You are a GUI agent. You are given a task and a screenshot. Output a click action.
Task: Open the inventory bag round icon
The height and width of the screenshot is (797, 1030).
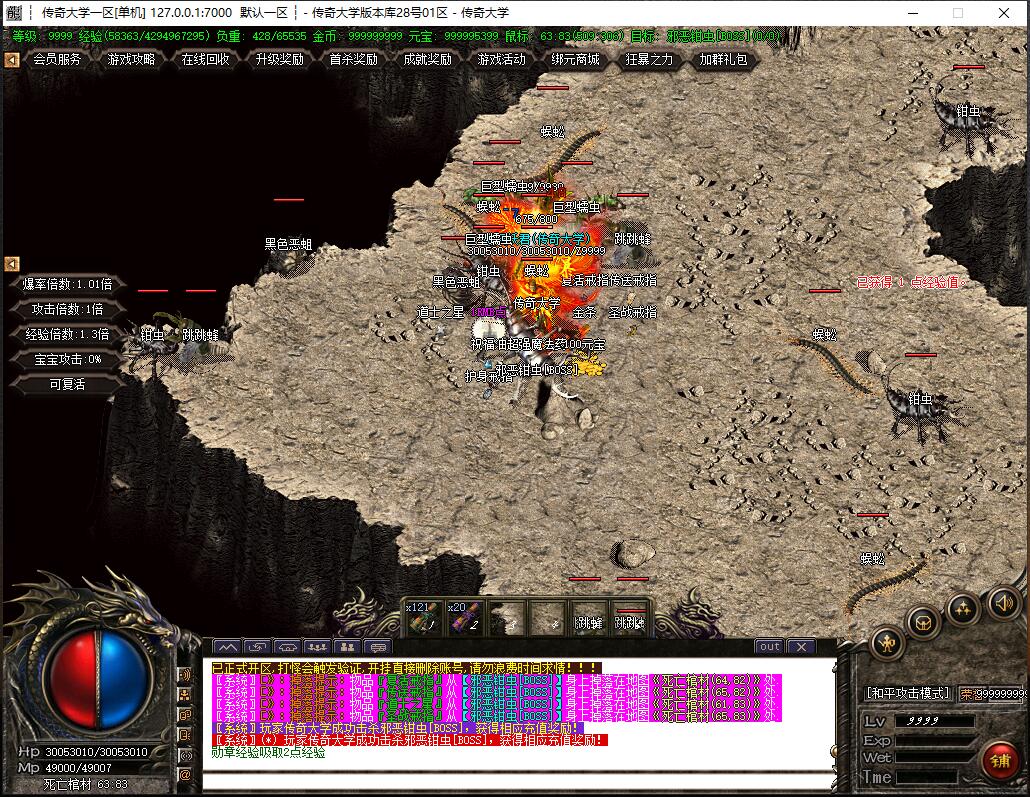pos(924,622)
